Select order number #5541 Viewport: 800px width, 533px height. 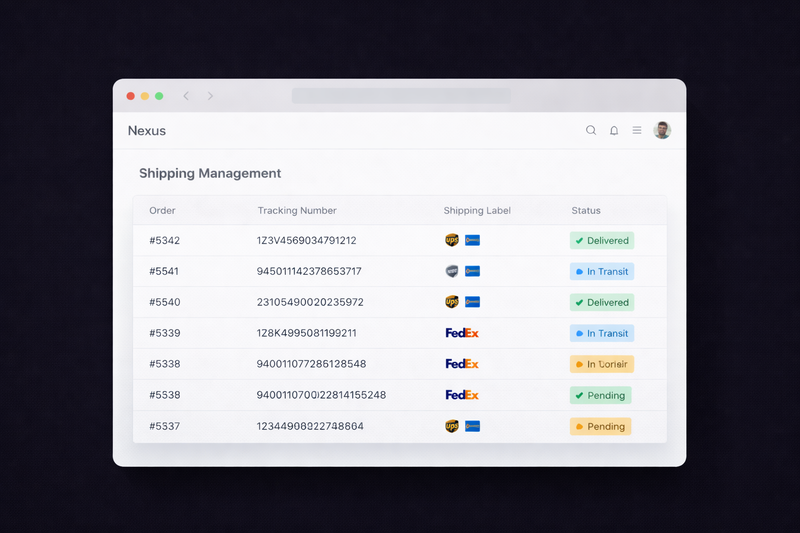coord(164,271)
